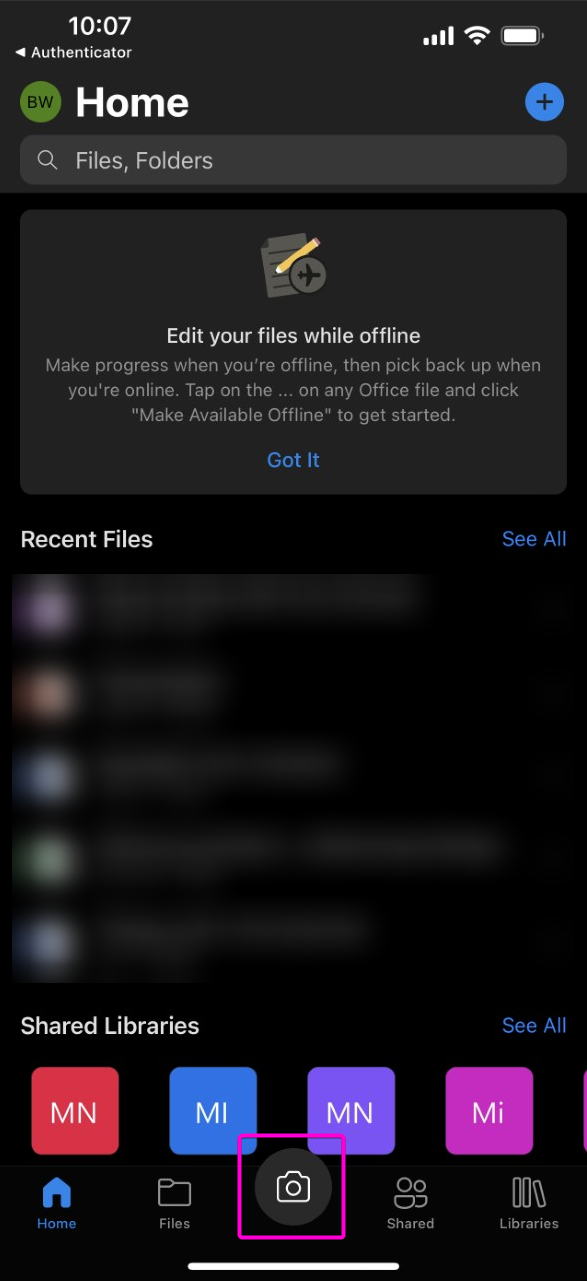
Task: Tap the magnifier search icon
Action: [x=47, y=160]
